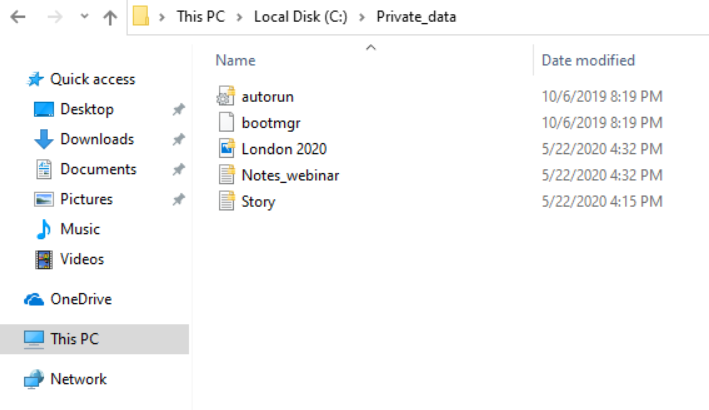The image size is (709, 410).
Task: Sort files by Name column header
Action: 236,61
